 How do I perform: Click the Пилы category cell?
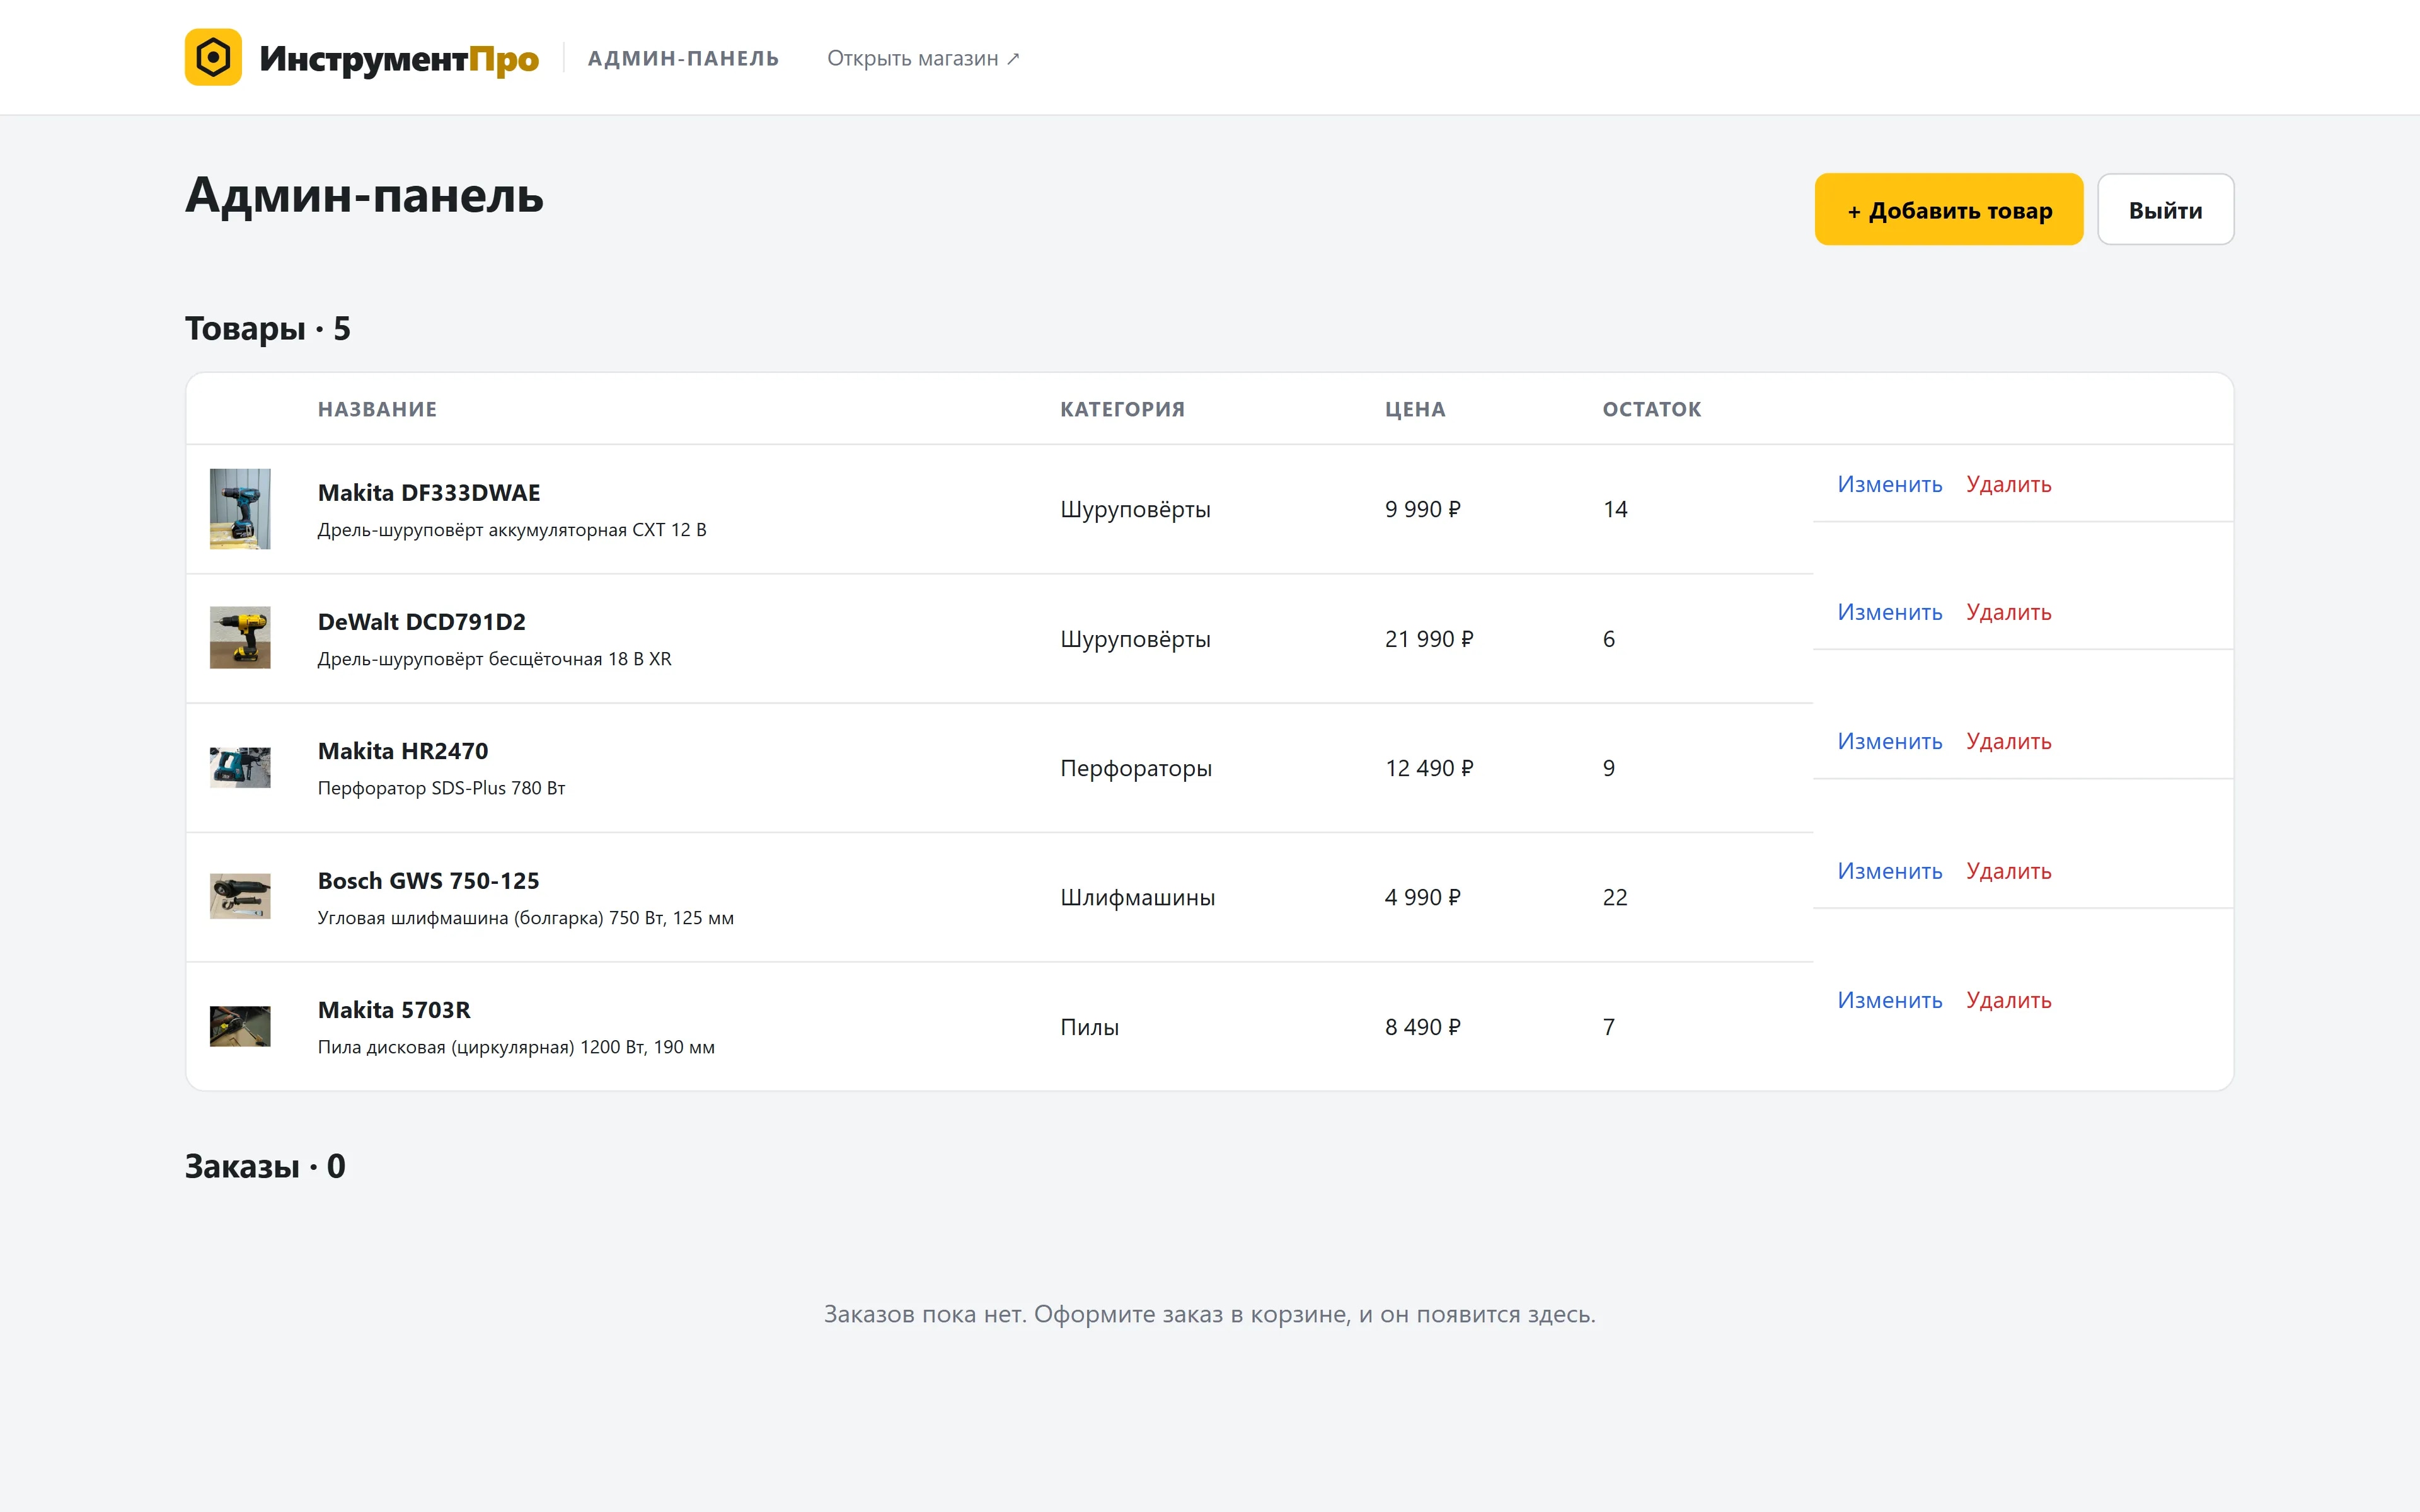tap(1089, 1027)
